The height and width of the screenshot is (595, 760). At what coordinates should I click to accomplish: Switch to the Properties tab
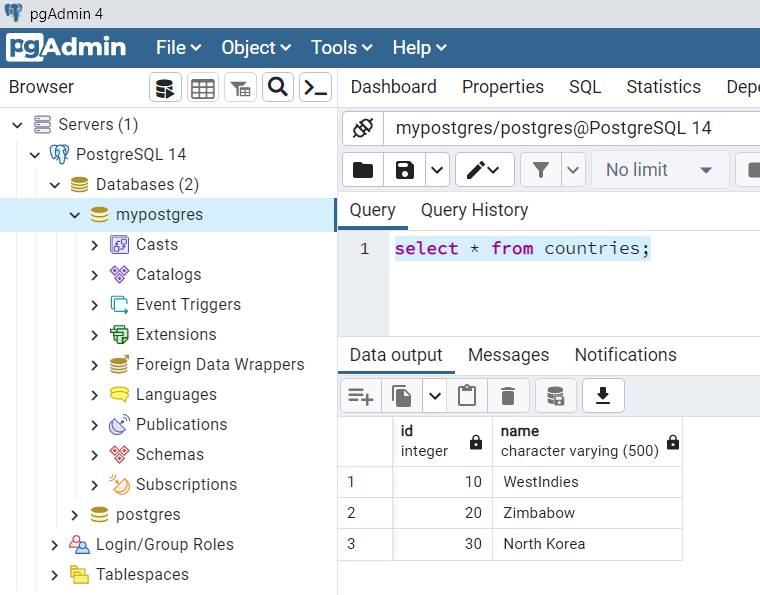point(503,87)
